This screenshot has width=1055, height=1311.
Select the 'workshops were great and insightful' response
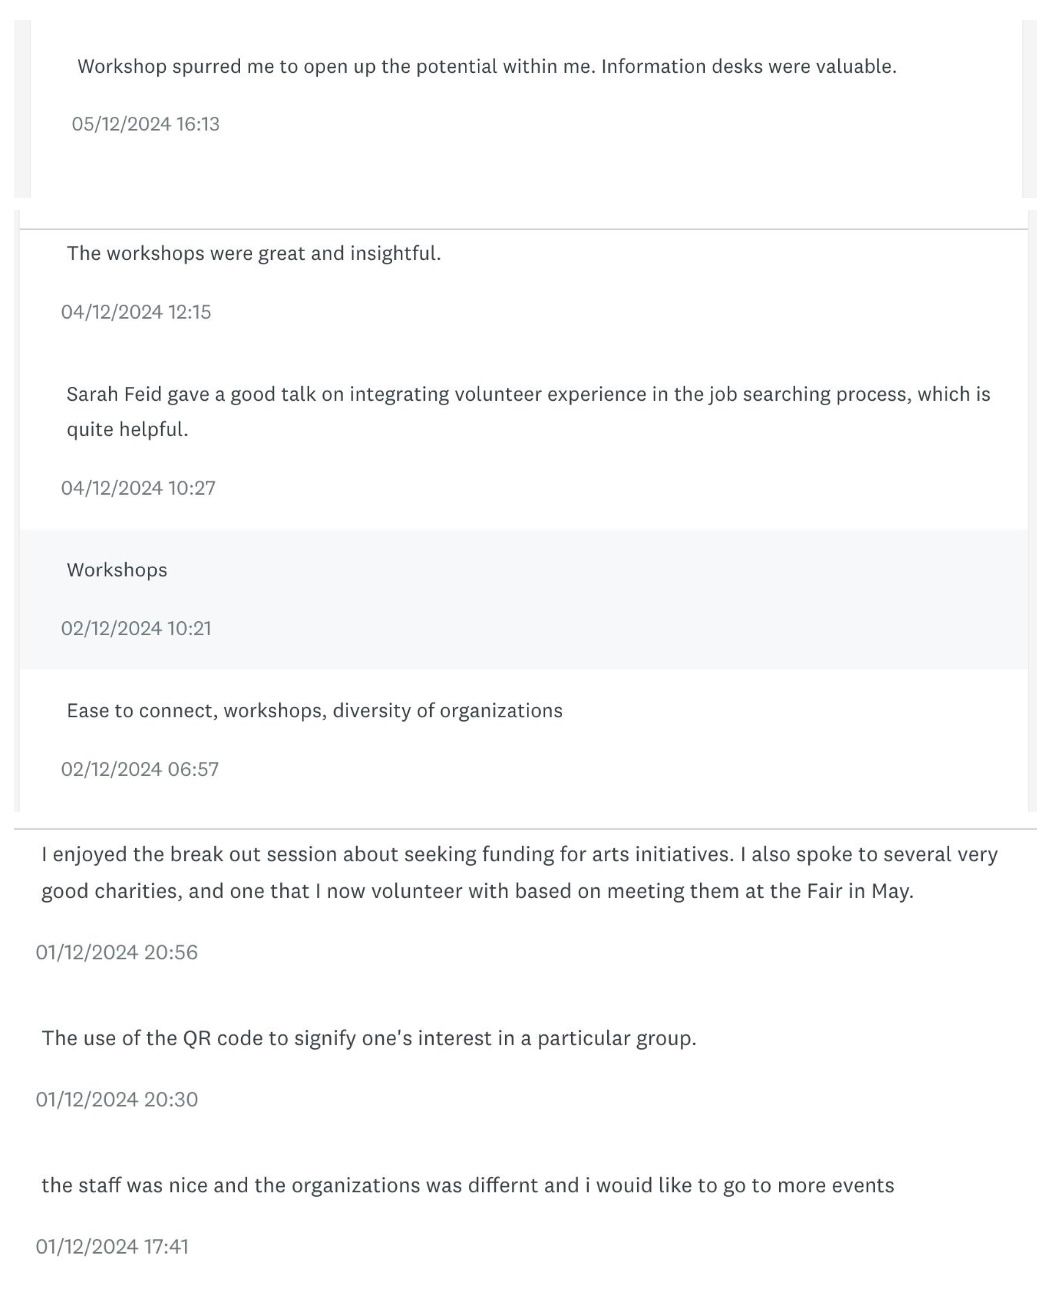coord(254,253)
